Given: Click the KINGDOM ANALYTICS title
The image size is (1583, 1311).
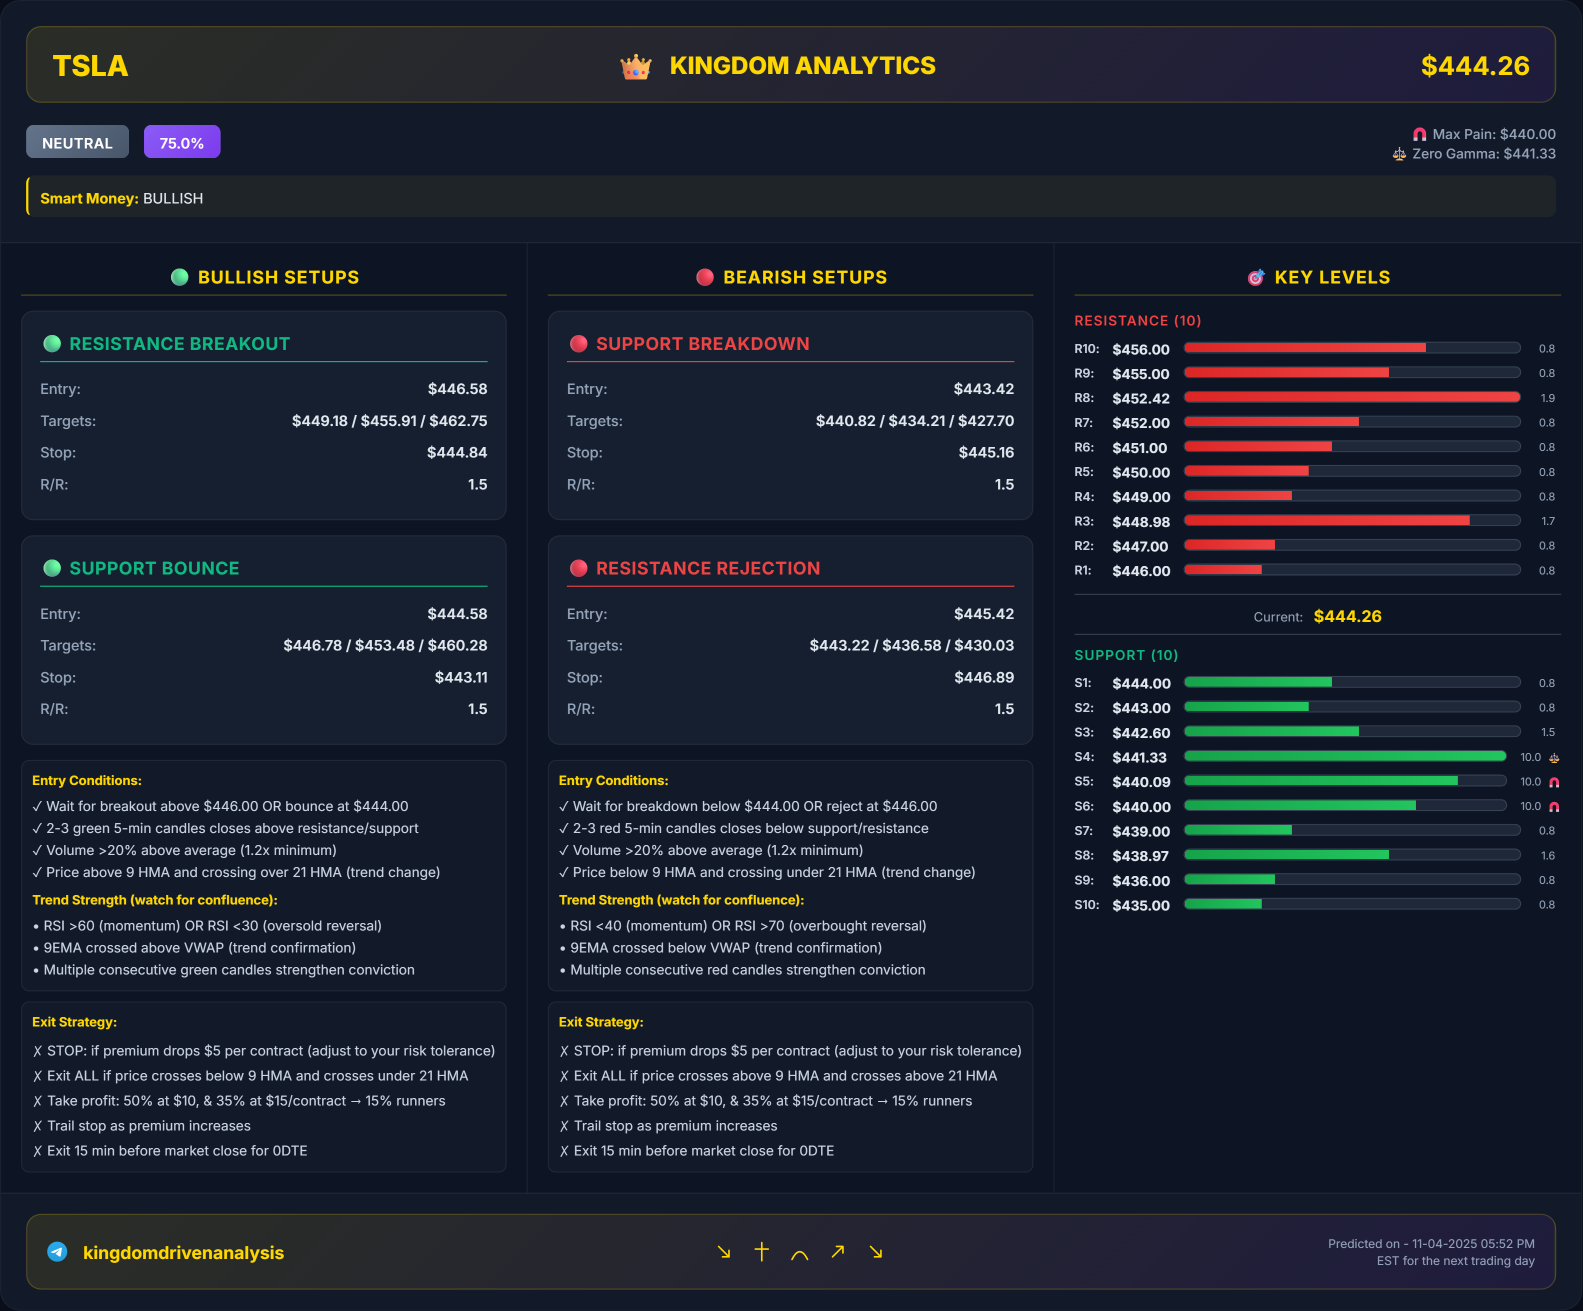Looking at the screenshot, I should pyautogui.click(x=803, y=66).
